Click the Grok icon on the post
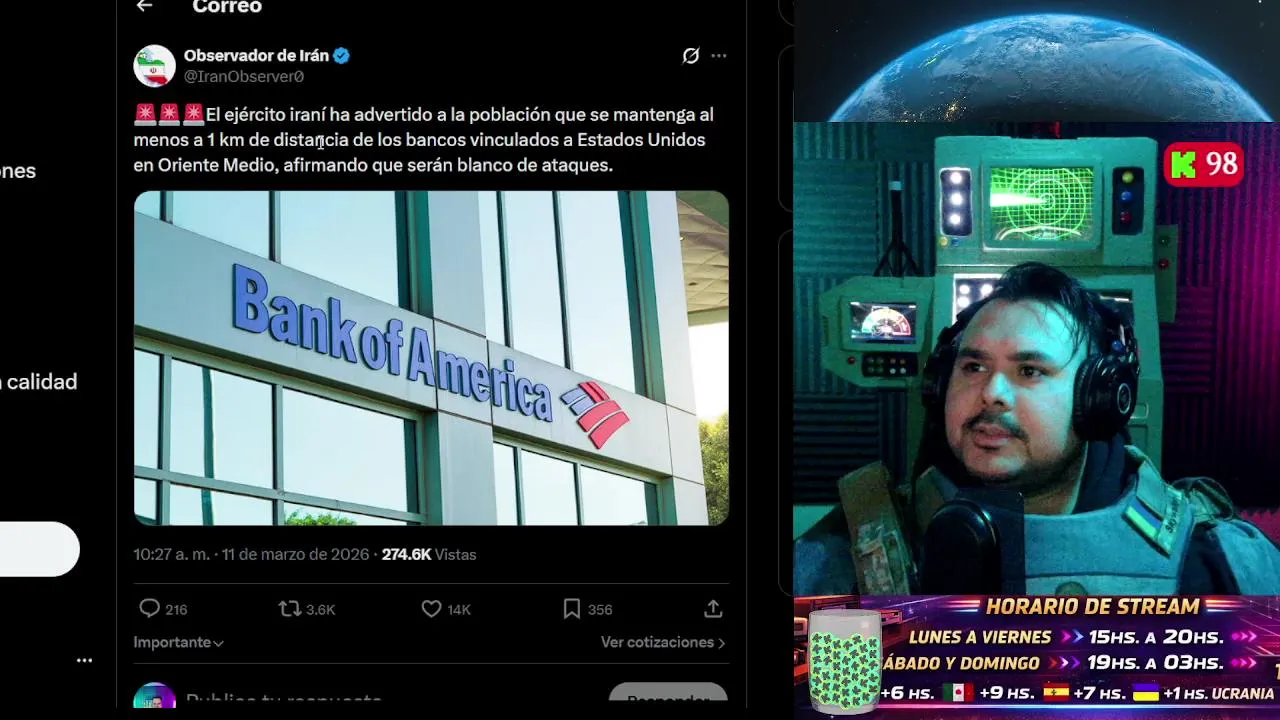Screen dimensions: 1280x720 [690, 56]
